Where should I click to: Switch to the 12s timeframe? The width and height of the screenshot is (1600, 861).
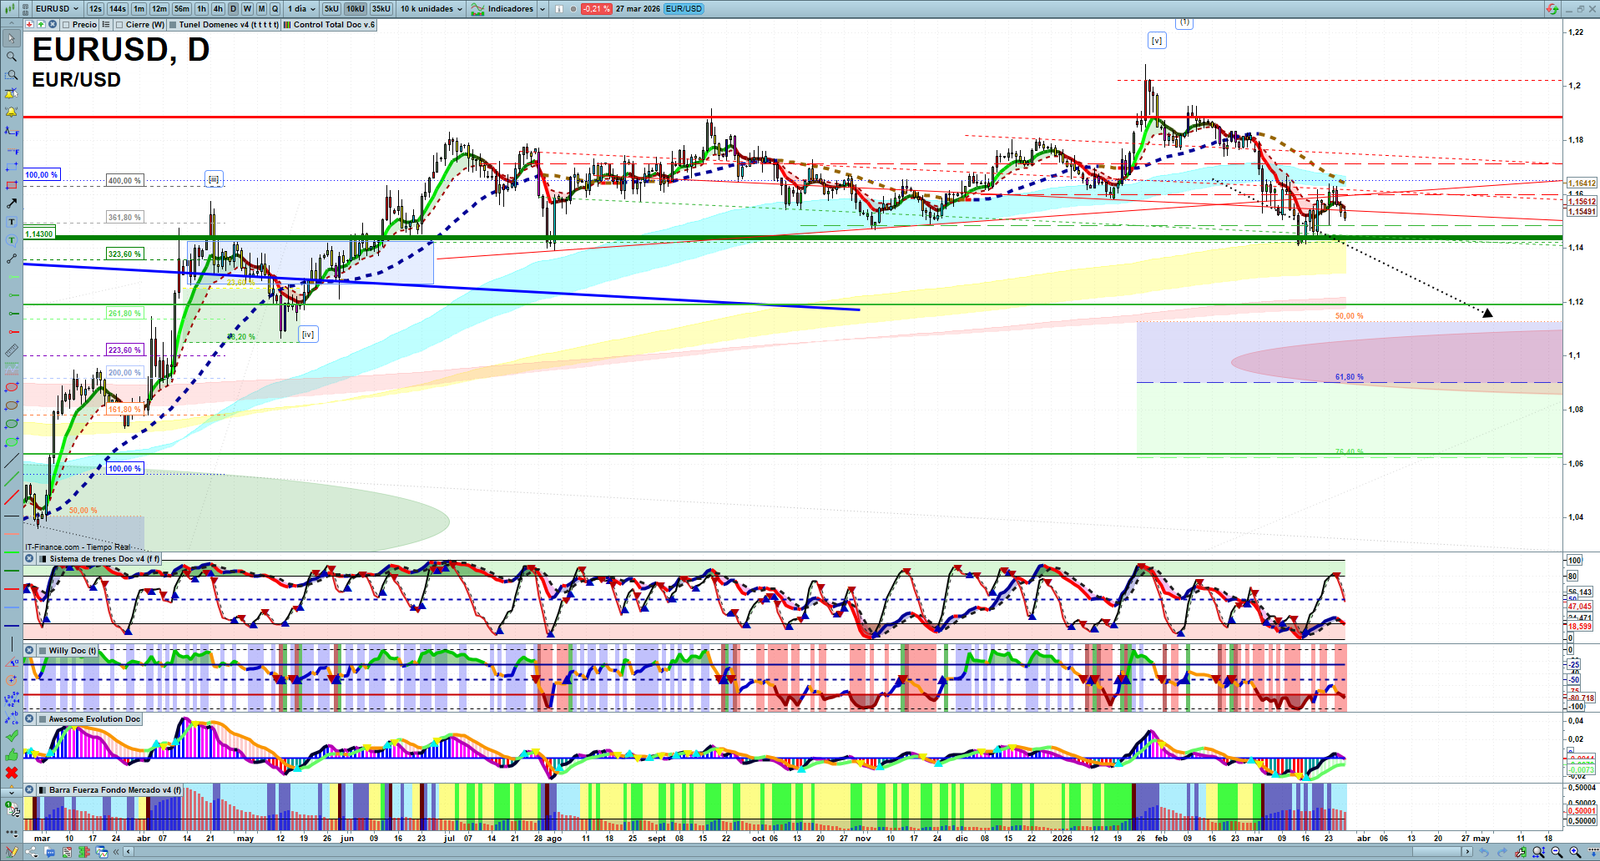[x=95, y=9]
